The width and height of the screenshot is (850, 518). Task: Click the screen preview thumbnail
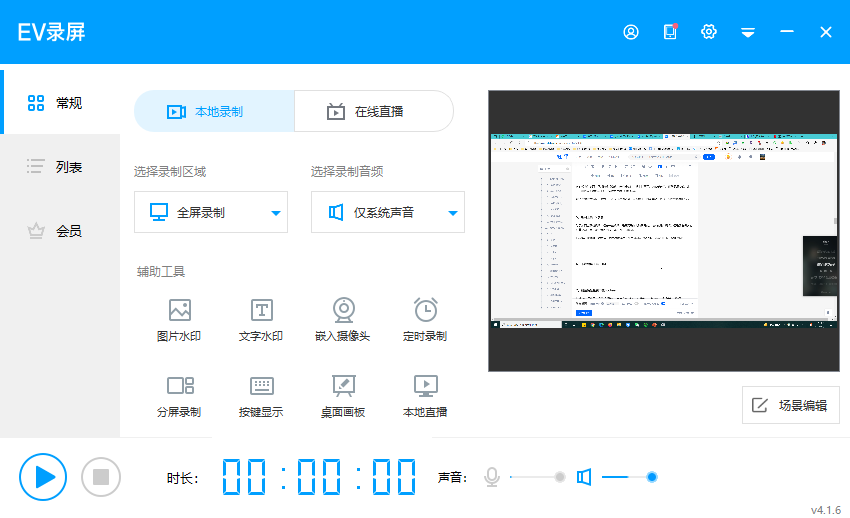coord(662,231)
